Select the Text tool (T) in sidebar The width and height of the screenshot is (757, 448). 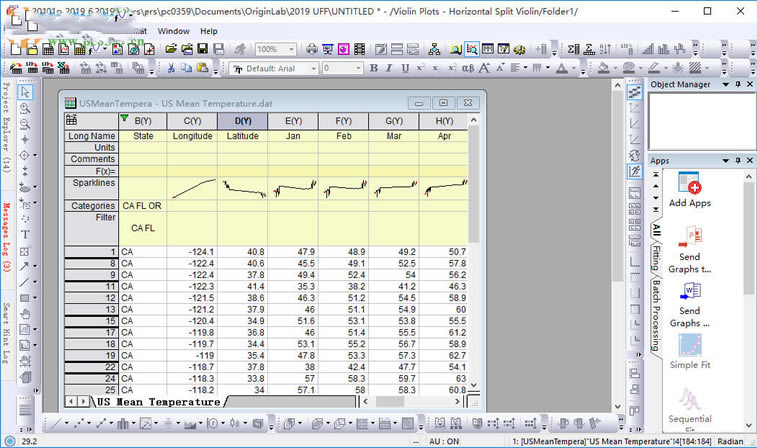click(x=25, y=235)
